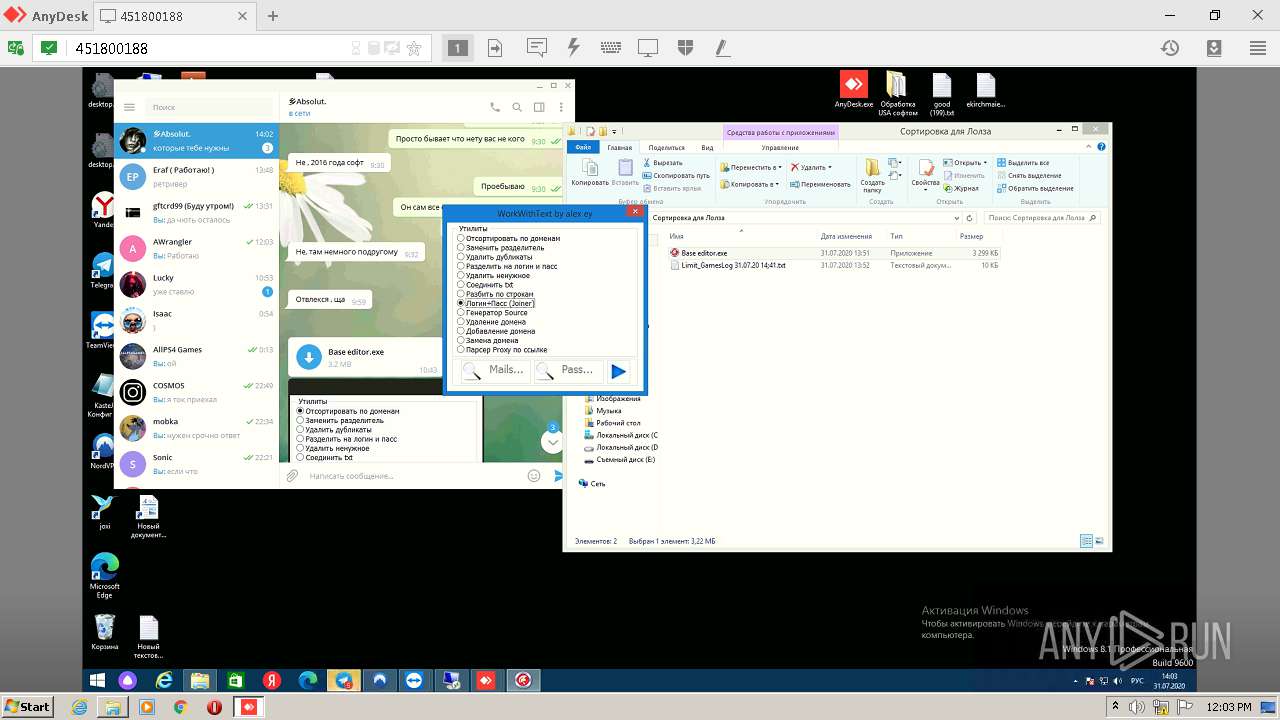Select the 451800188 AnyDesk session tab

pos(177,16)
